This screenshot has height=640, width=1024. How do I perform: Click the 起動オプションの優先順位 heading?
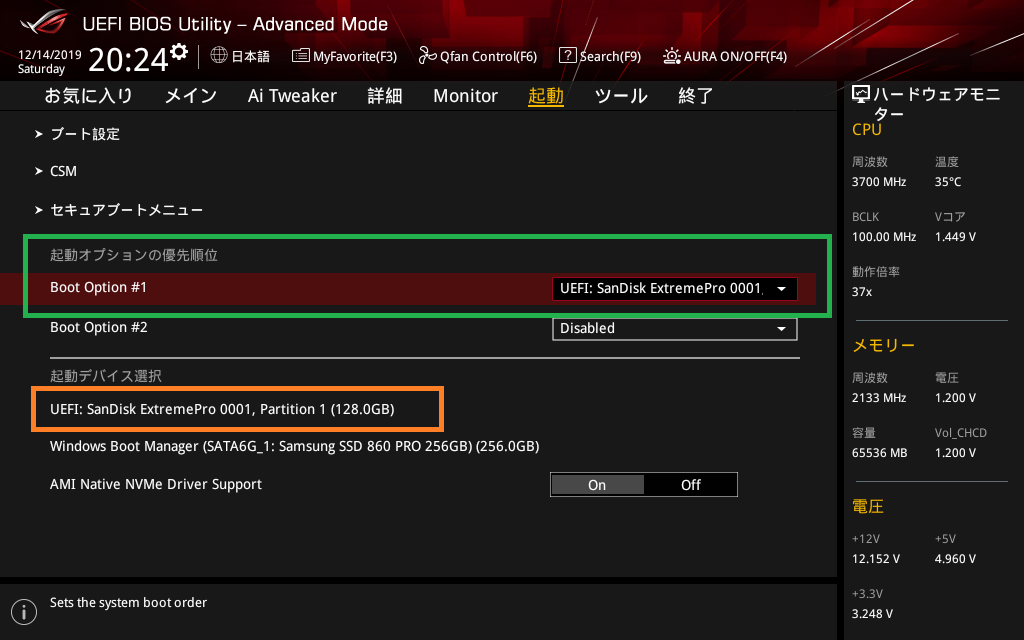tap(134, 255)
